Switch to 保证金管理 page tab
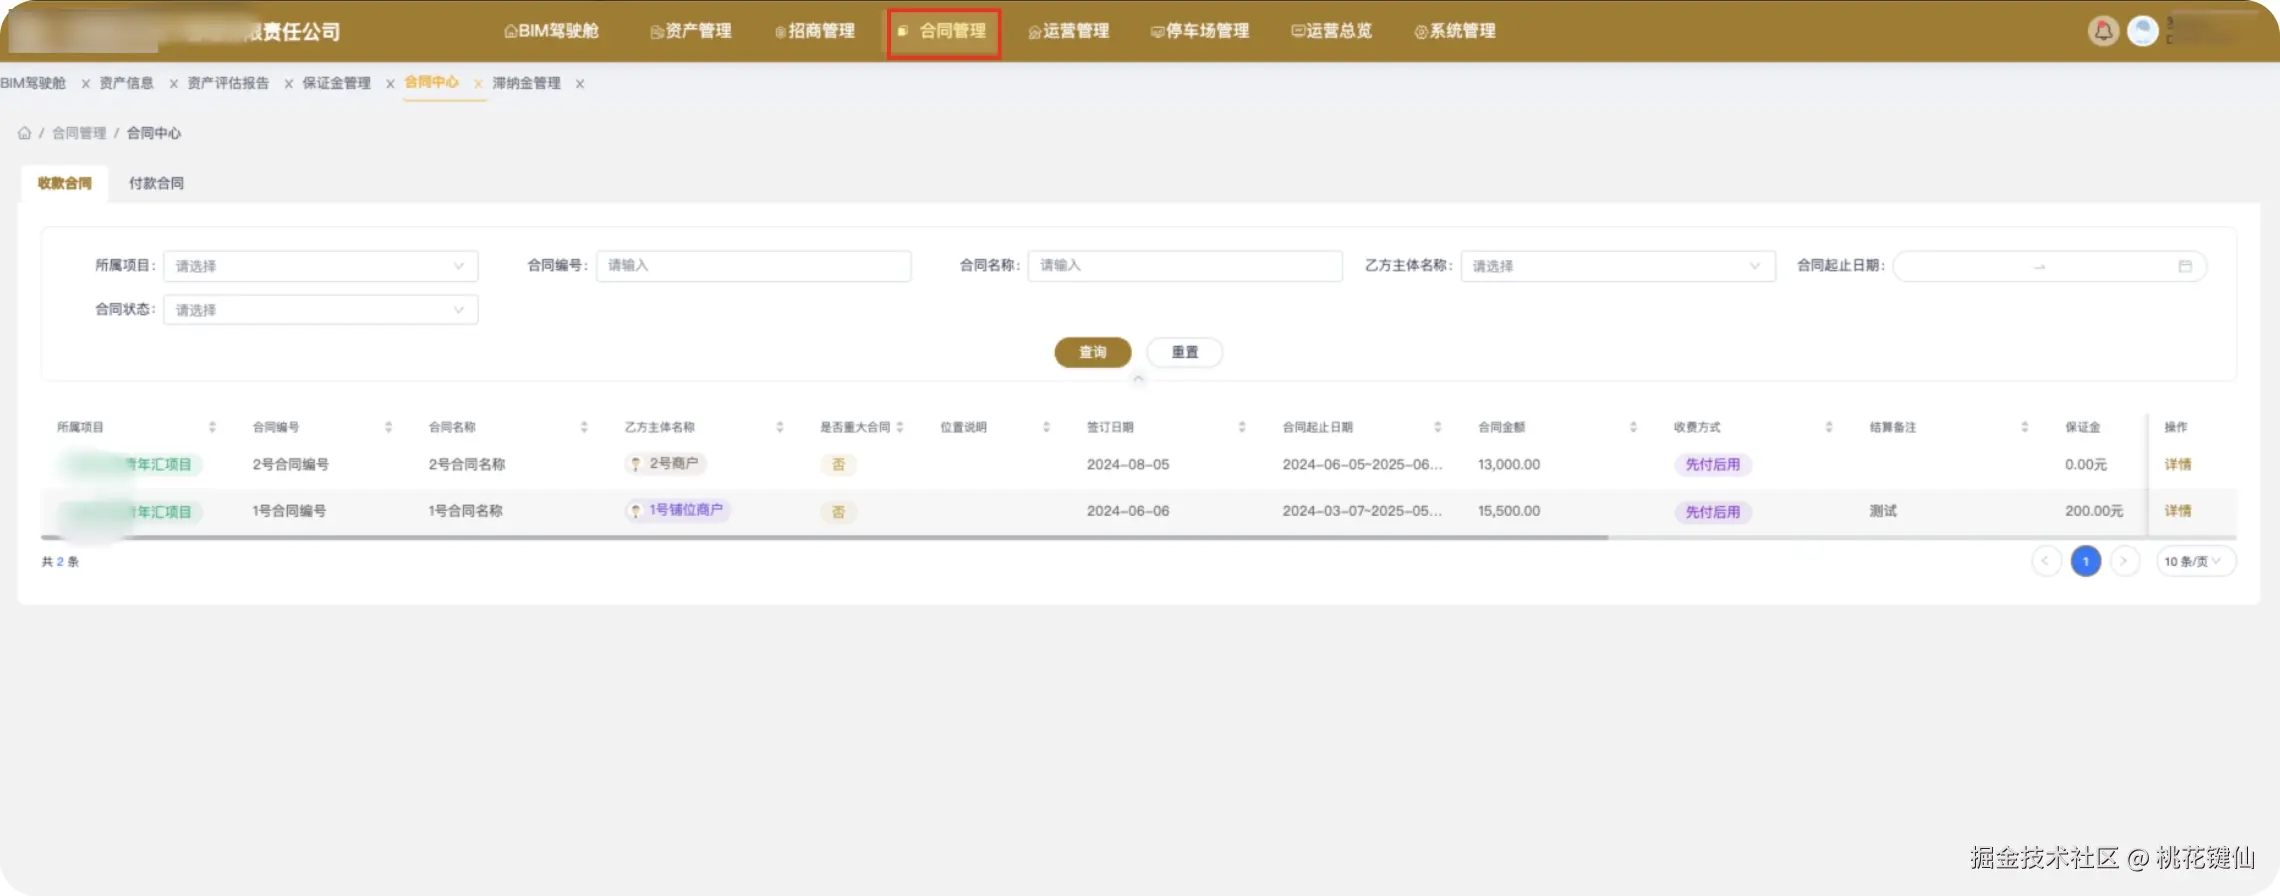This screenshot has height=896, width=2280. (x=336, y=83)
